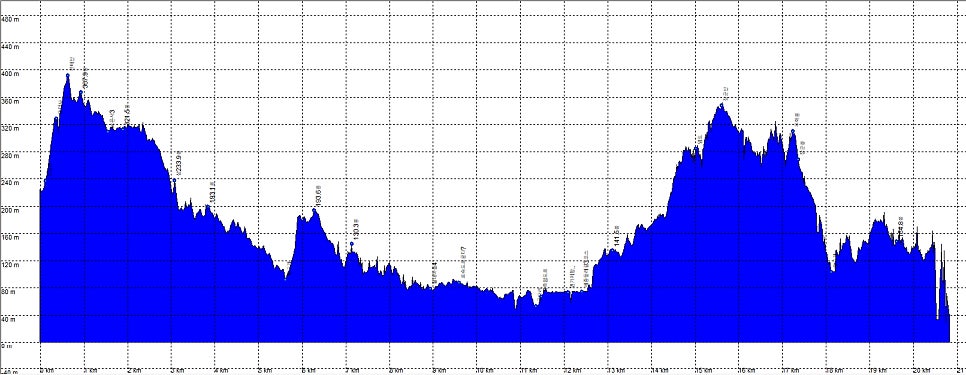
Task: Click the '10 km' distance label
Action: point(486,371)
